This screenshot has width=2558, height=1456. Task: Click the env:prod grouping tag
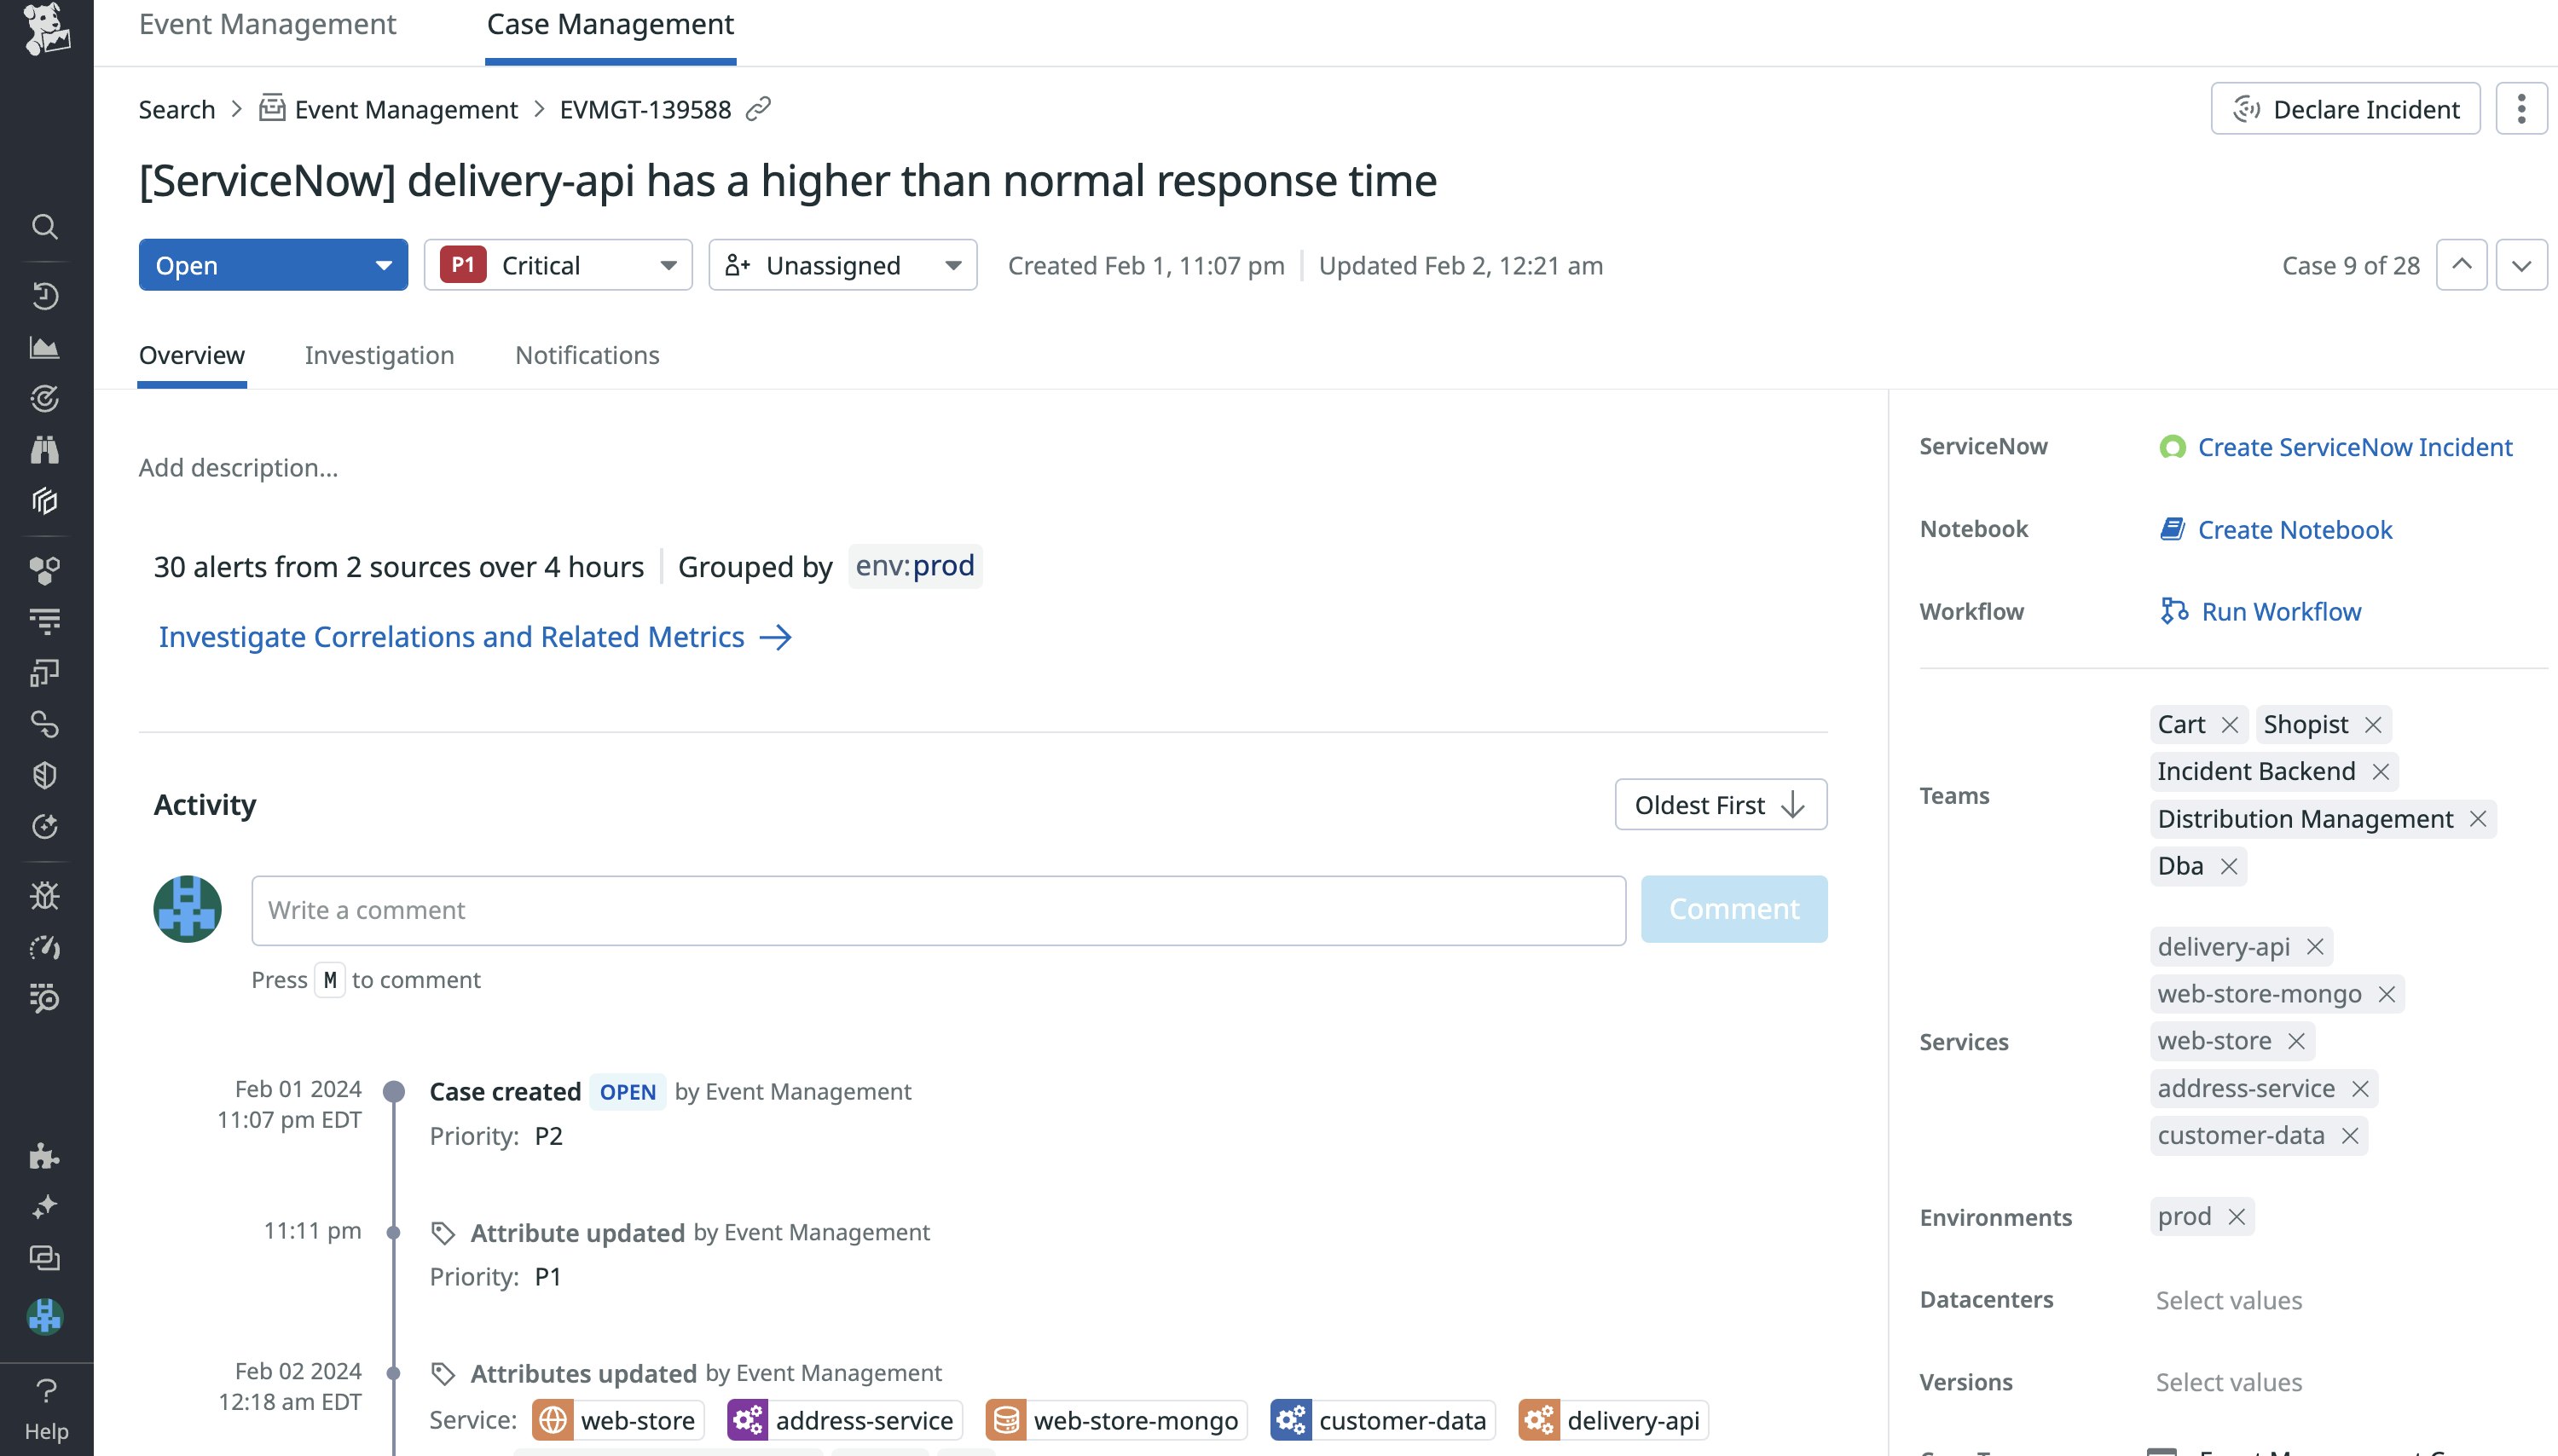tap(914, 566)
